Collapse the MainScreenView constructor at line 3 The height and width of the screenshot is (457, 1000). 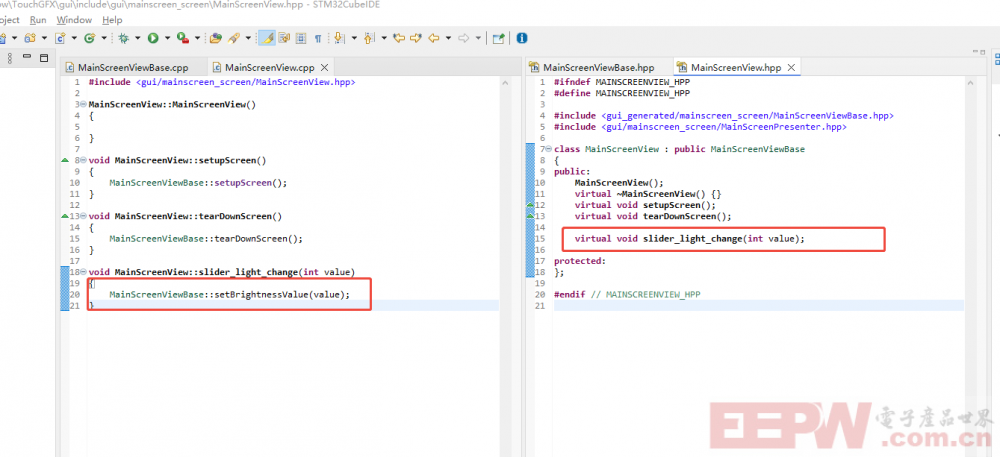pos(84,104)
